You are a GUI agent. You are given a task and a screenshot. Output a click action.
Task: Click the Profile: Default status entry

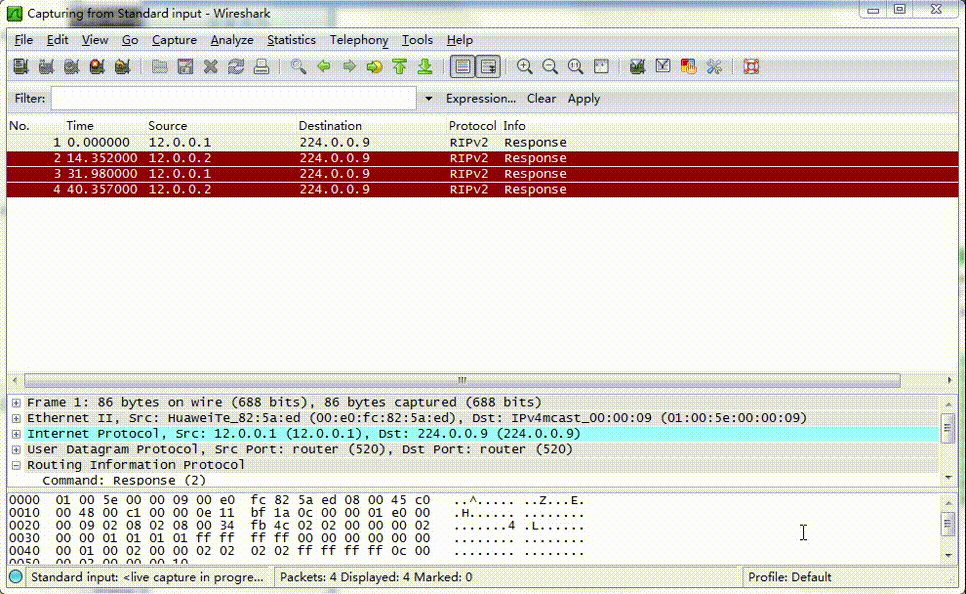pos(789,577)
